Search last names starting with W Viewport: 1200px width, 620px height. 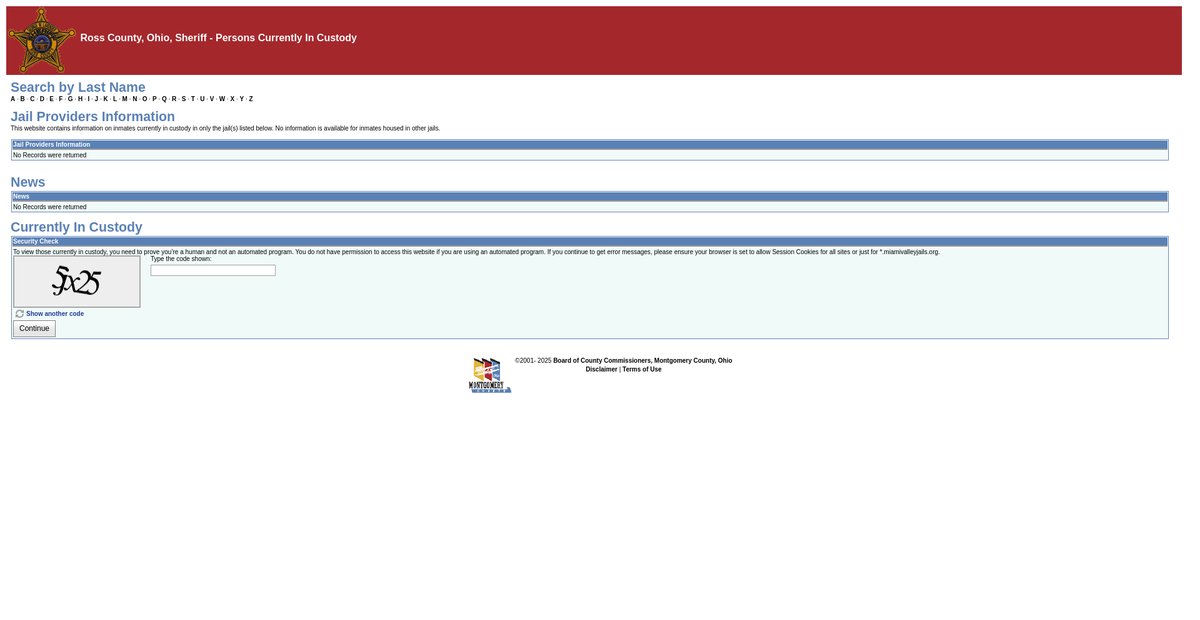222,99
